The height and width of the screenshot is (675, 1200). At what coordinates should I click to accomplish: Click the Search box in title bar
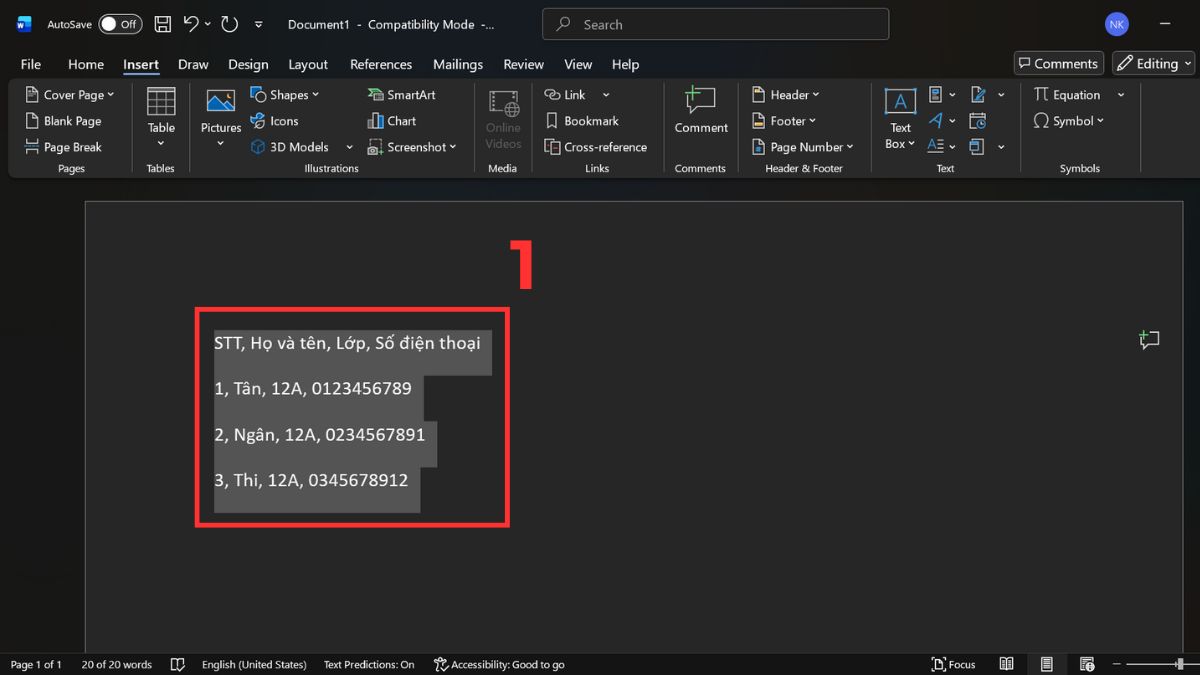(x=715, y=24)
